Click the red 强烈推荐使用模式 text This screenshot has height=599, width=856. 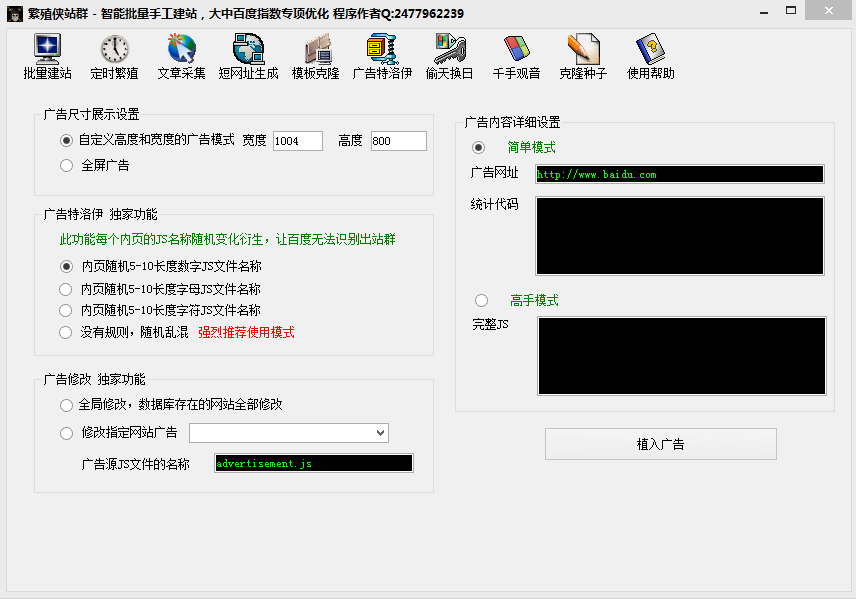click(246, 333)
